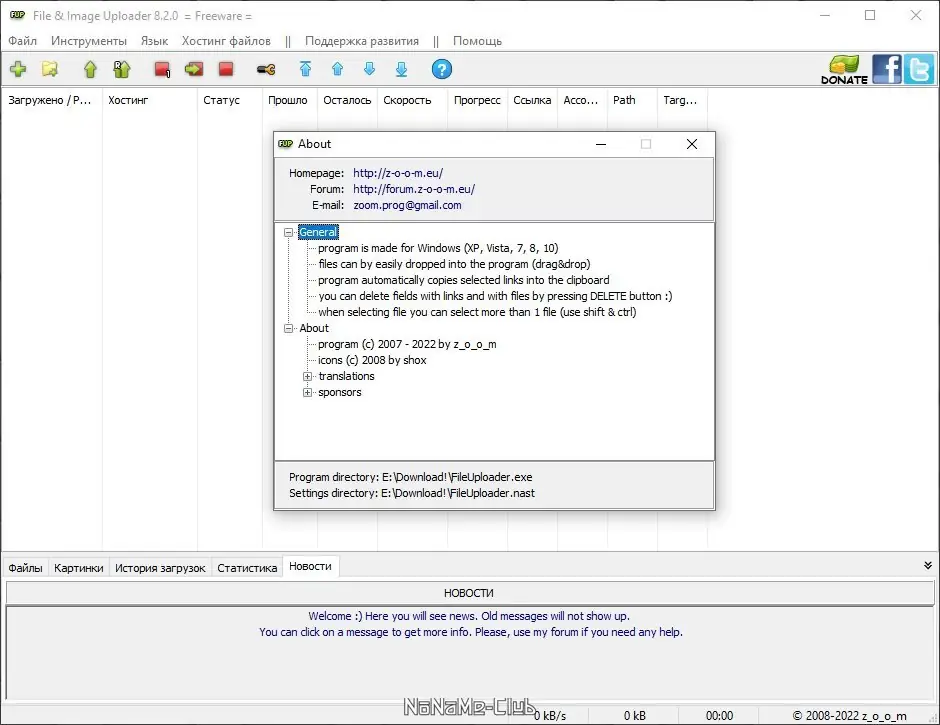940x725 pixels.
Task: Click the DONATE icon
Action: pyautogui.click(x=843, y=69)
